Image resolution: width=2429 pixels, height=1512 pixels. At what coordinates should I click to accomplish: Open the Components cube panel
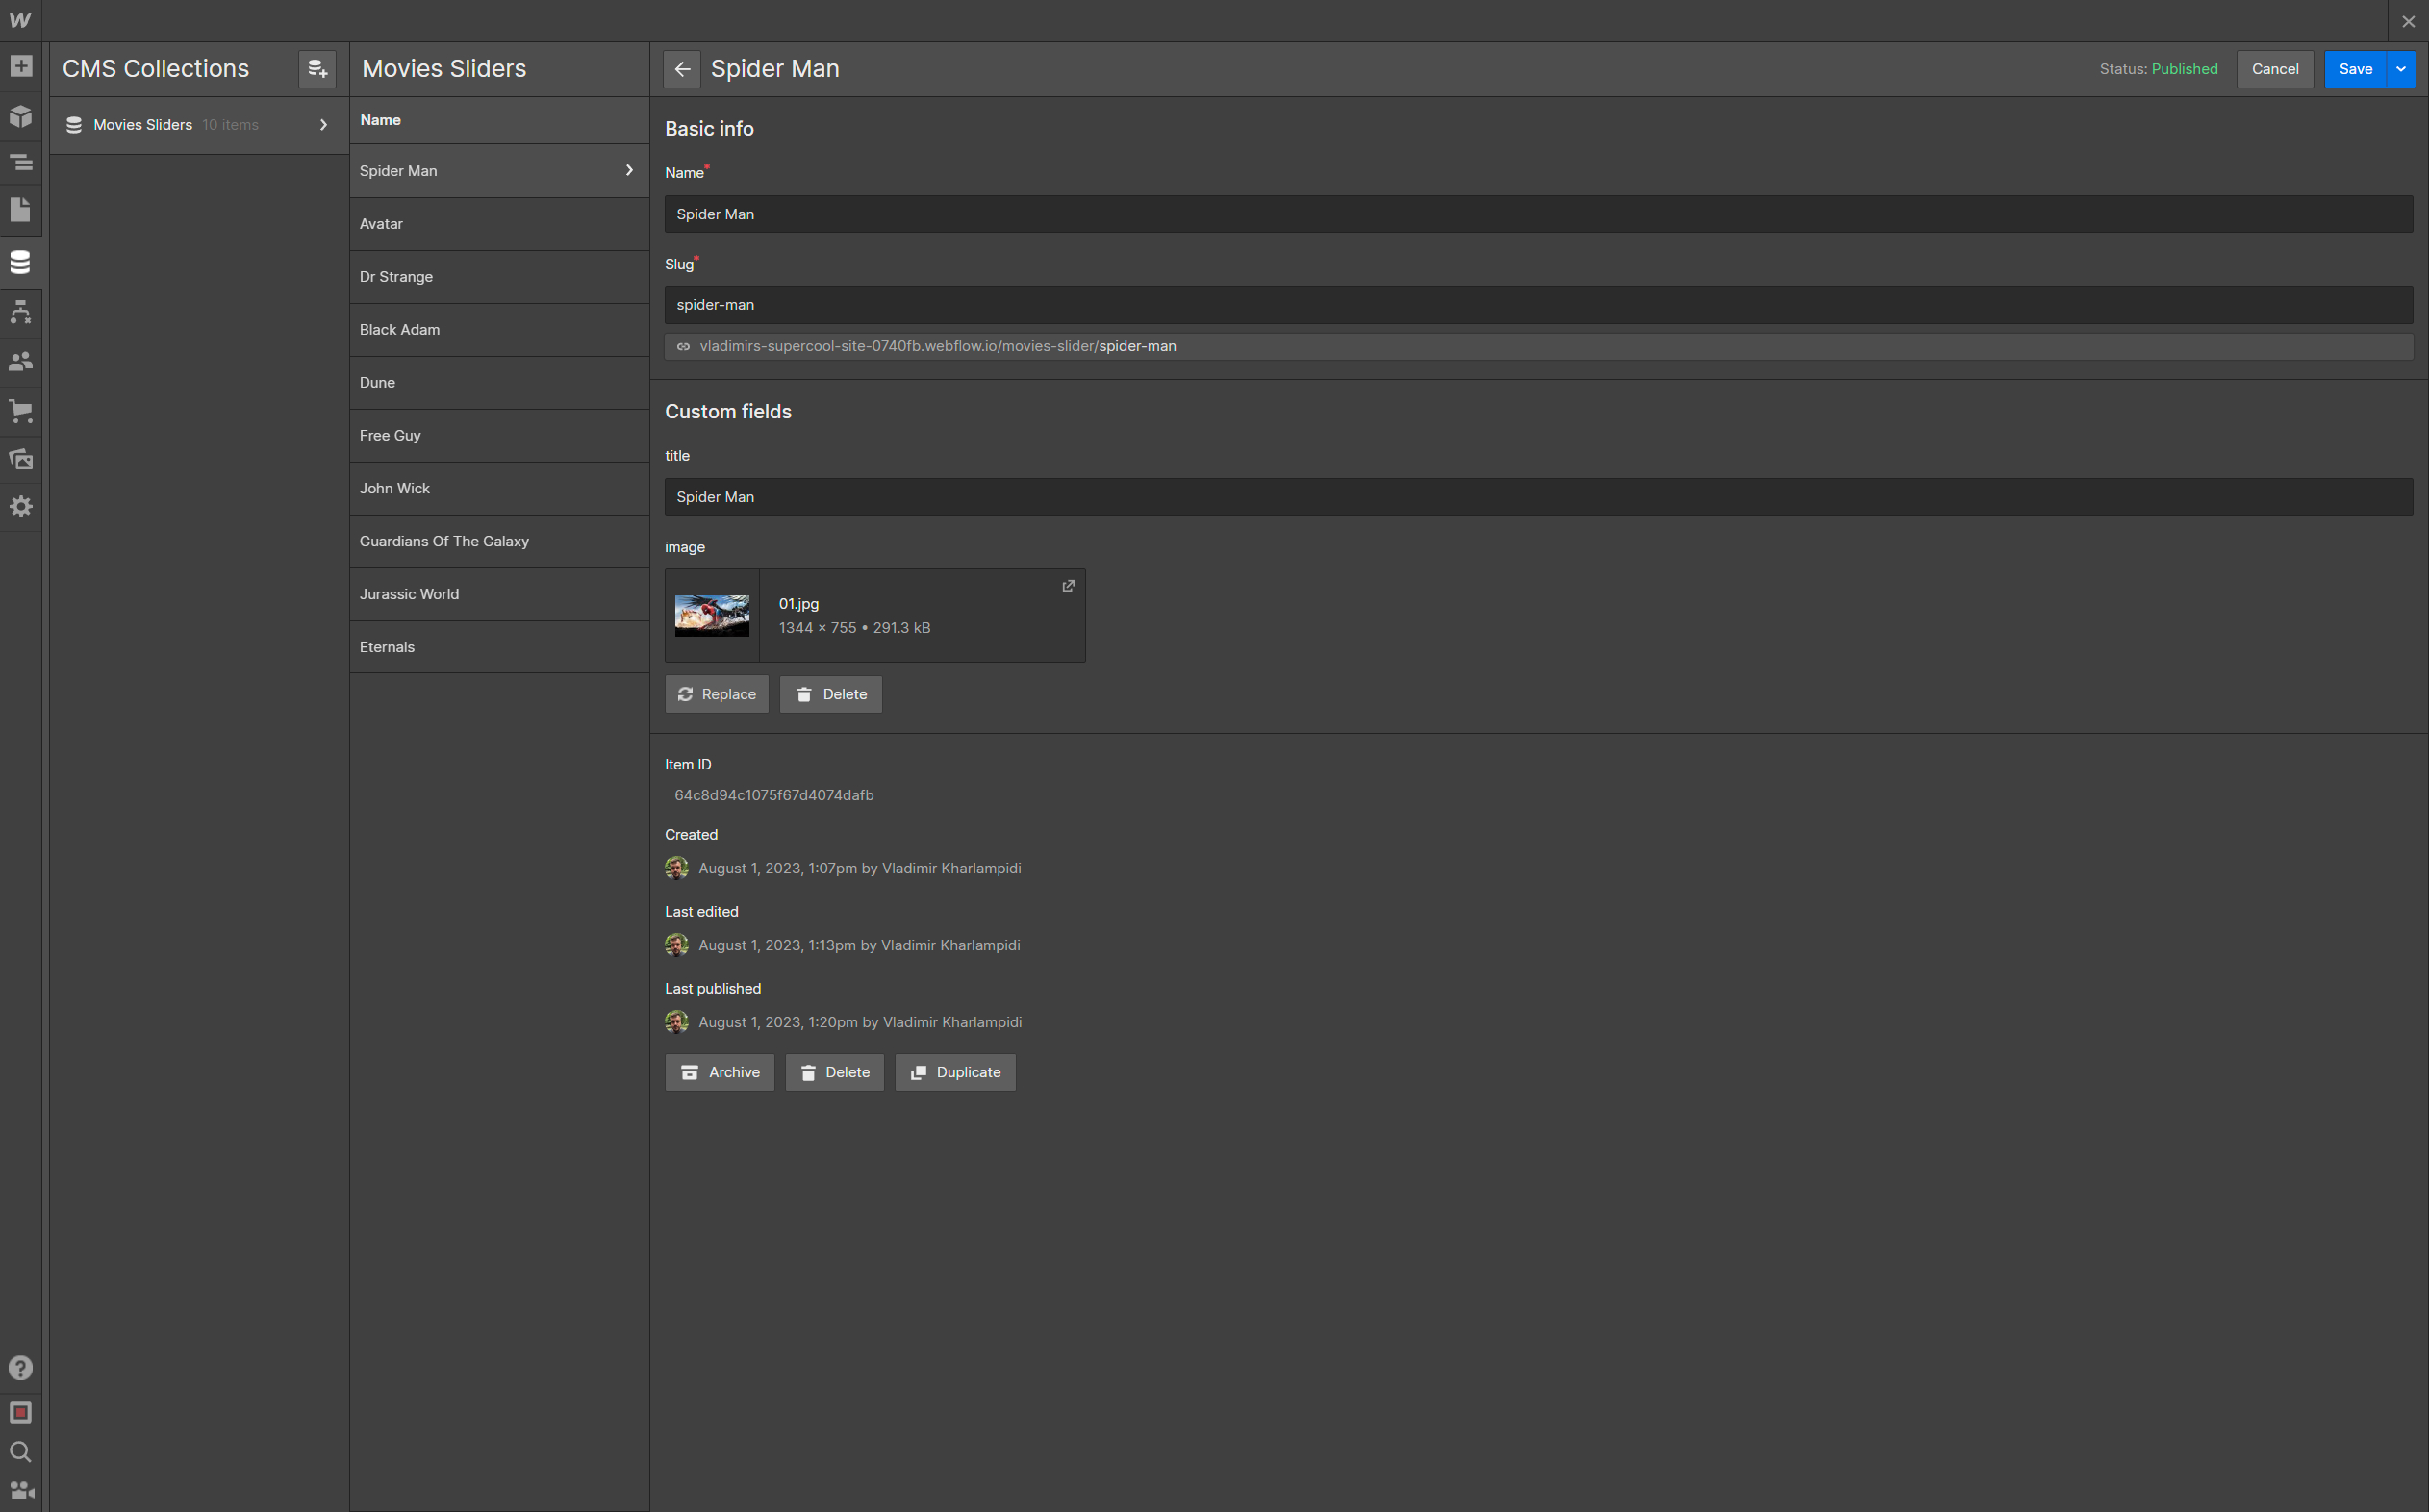pos(20,116)
